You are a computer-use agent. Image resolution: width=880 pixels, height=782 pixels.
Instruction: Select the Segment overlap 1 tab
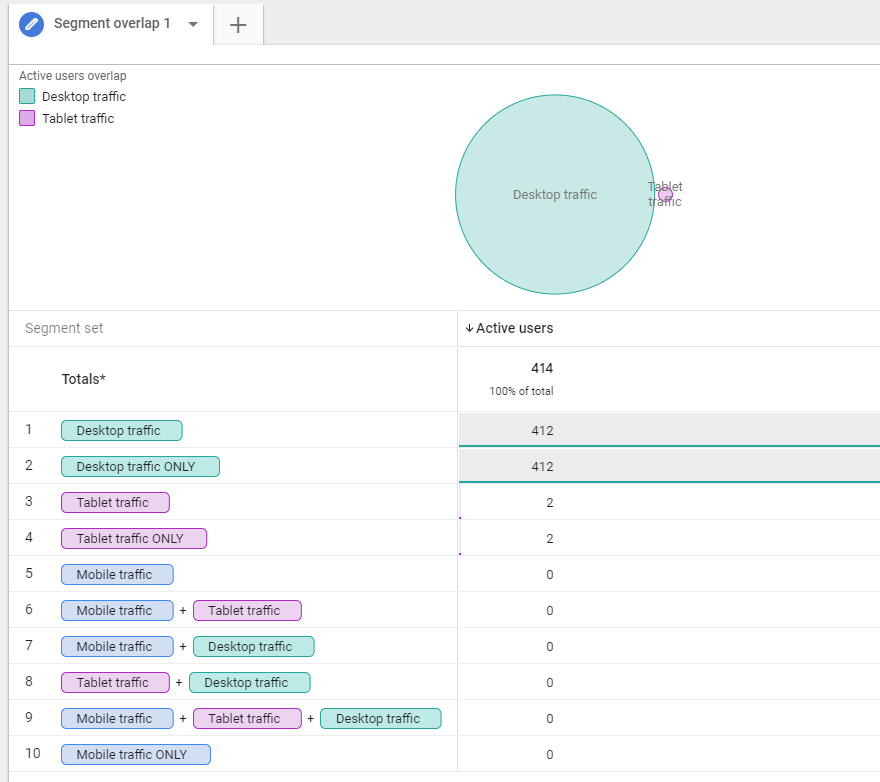click(x=111, y=24)
